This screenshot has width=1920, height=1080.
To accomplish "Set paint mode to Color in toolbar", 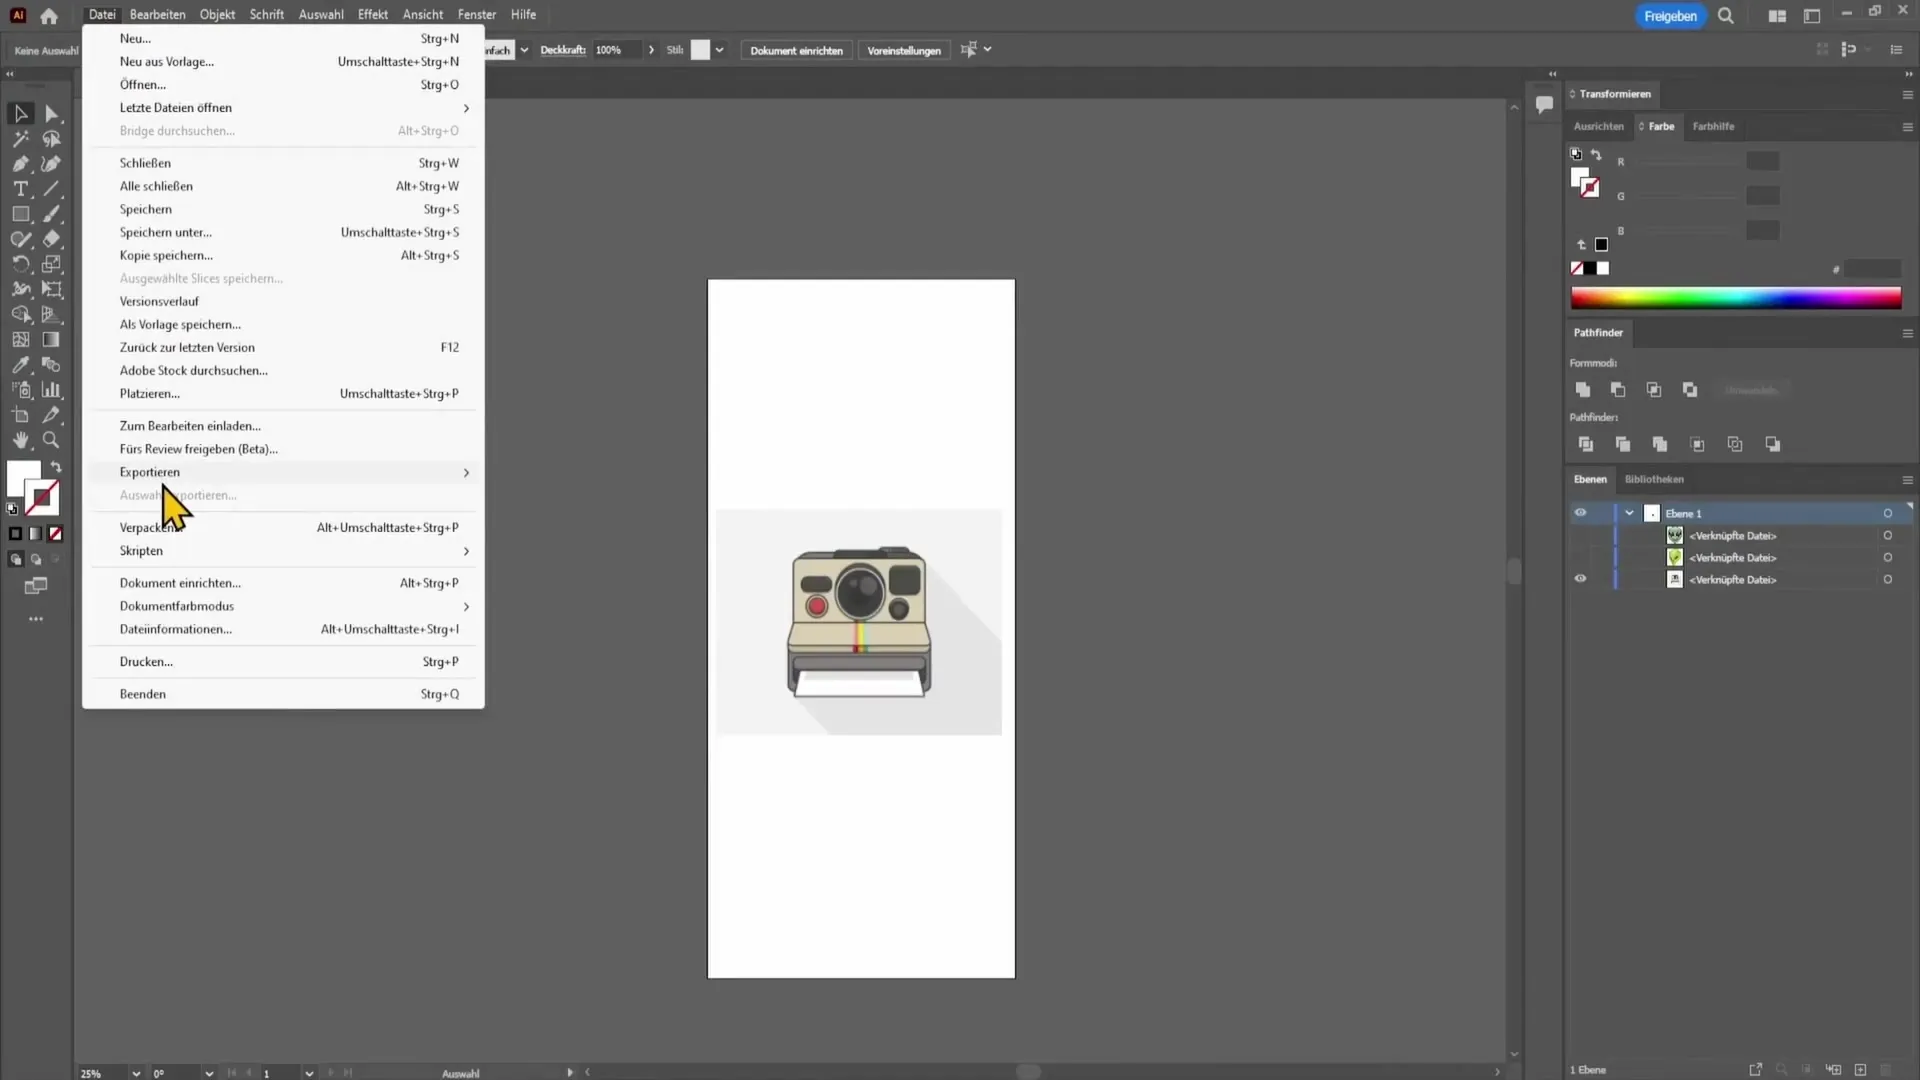I will point(15,534).
